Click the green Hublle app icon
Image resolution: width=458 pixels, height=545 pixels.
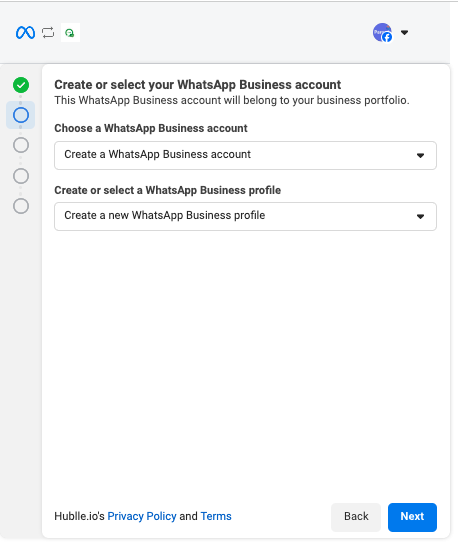coord(70,33)
